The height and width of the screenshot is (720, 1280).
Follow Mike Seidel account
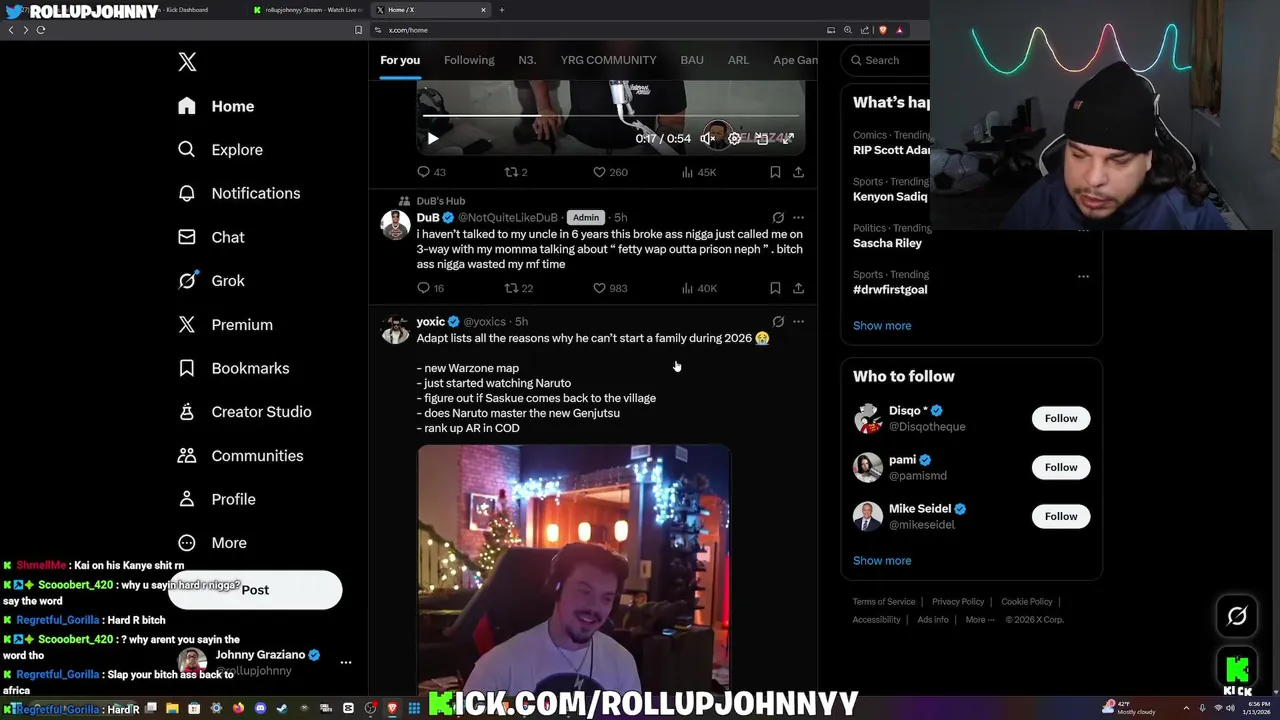point(1061,516)
